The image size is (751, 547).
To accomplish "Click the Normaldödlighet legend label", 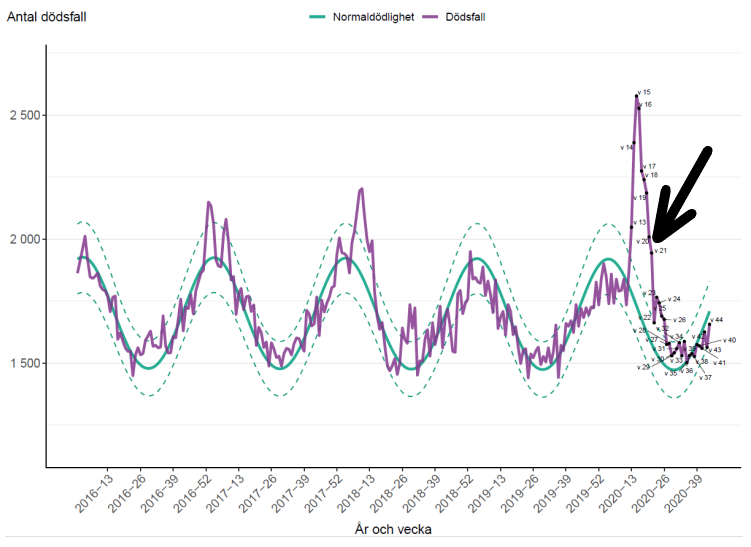I will tap(374, 17).
